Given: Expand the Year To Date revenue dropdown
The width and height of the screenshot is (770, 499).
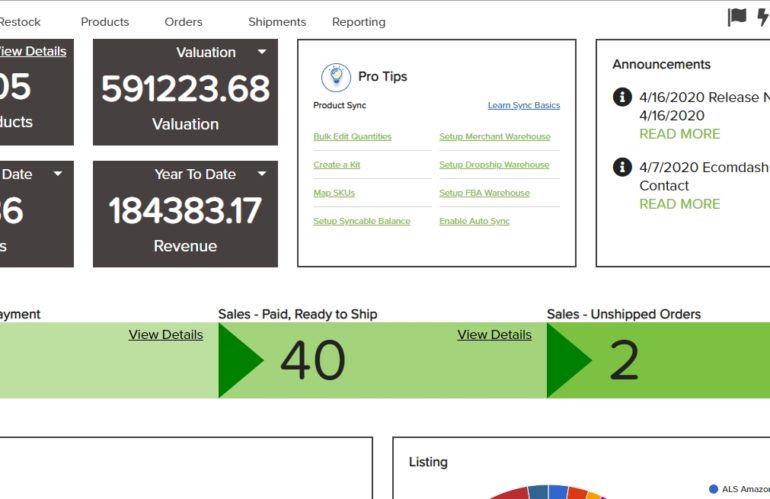Looking at the screenshot, I should point(262,174).
